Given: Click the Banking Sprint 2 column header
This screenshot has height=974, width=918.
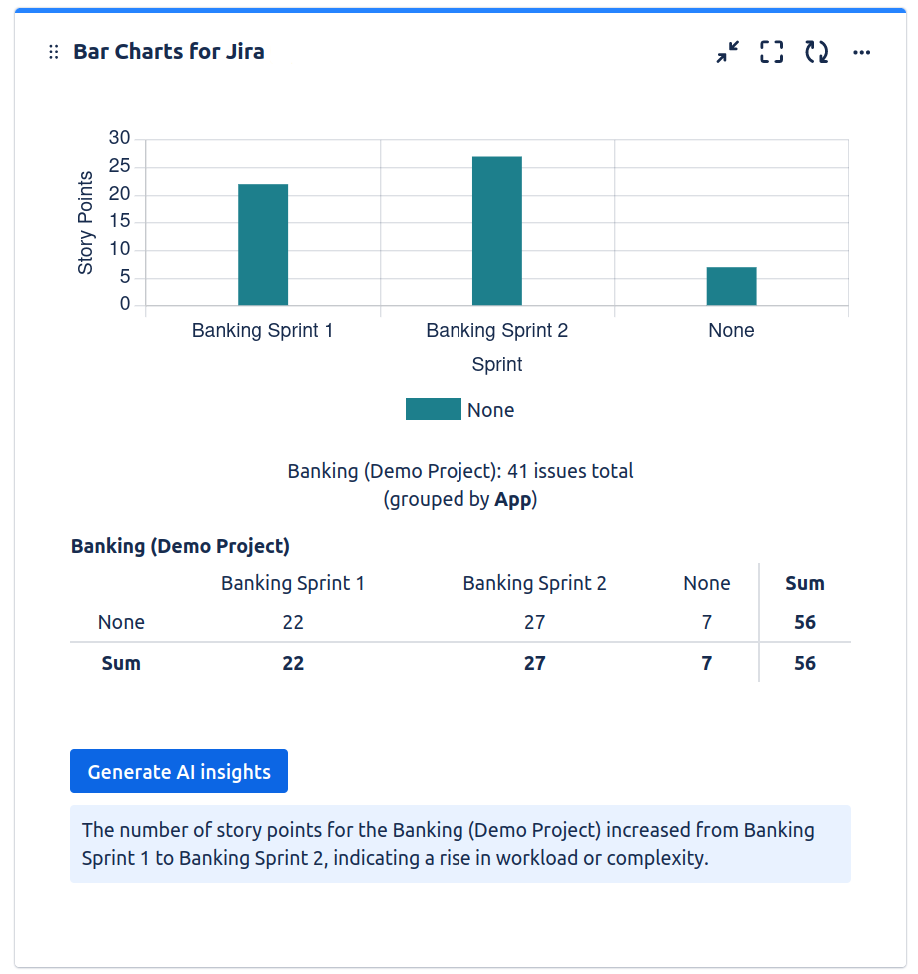Looking at the screenshot, I should (x=534, y=583).
